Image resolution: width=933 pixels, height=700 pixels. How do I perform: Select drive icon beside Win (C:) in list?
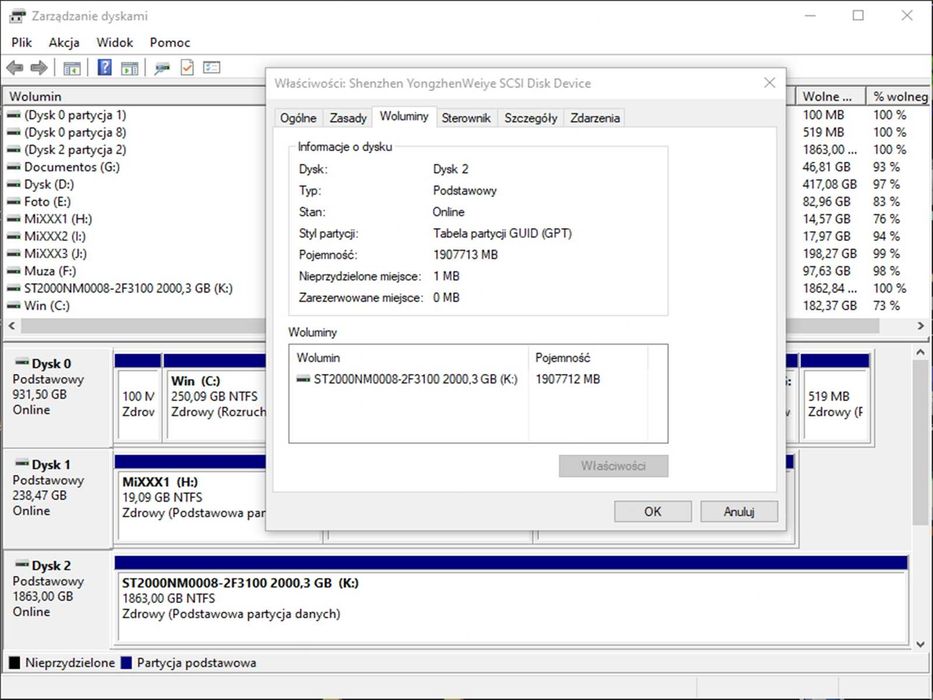coord(14,306)
